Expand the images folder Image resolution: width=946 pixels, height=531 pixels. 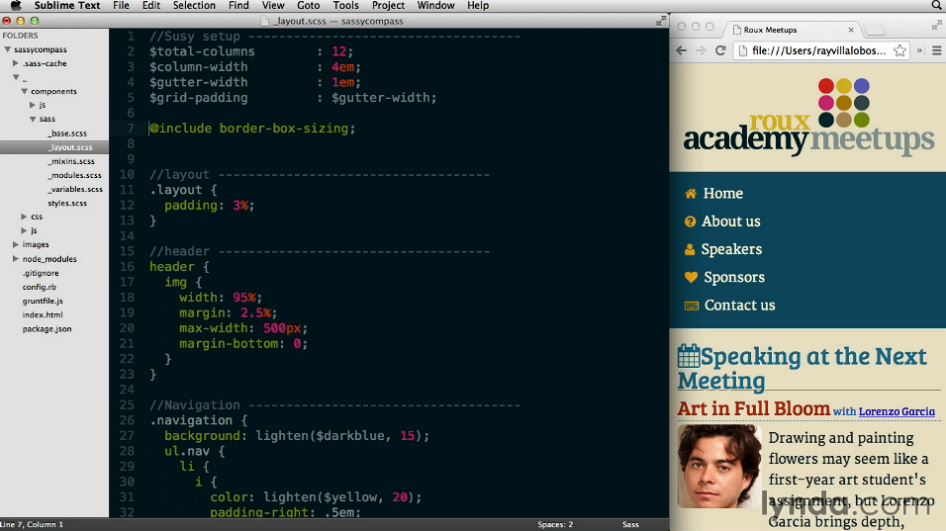tap(16, 244)
